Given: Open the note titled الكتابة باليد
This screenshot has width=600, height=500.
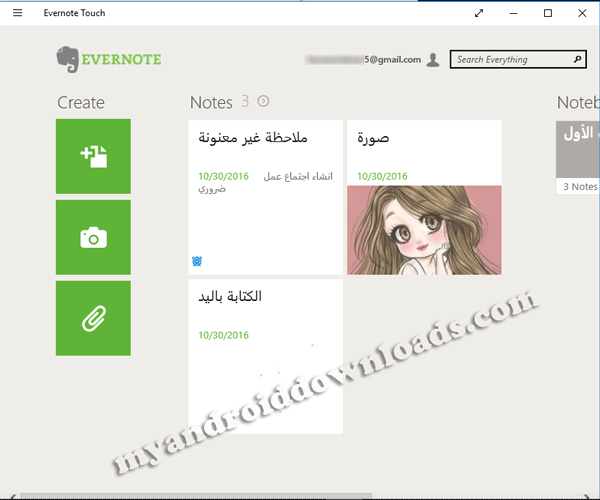Looking at the screenshot, I should tap(265, 357).
